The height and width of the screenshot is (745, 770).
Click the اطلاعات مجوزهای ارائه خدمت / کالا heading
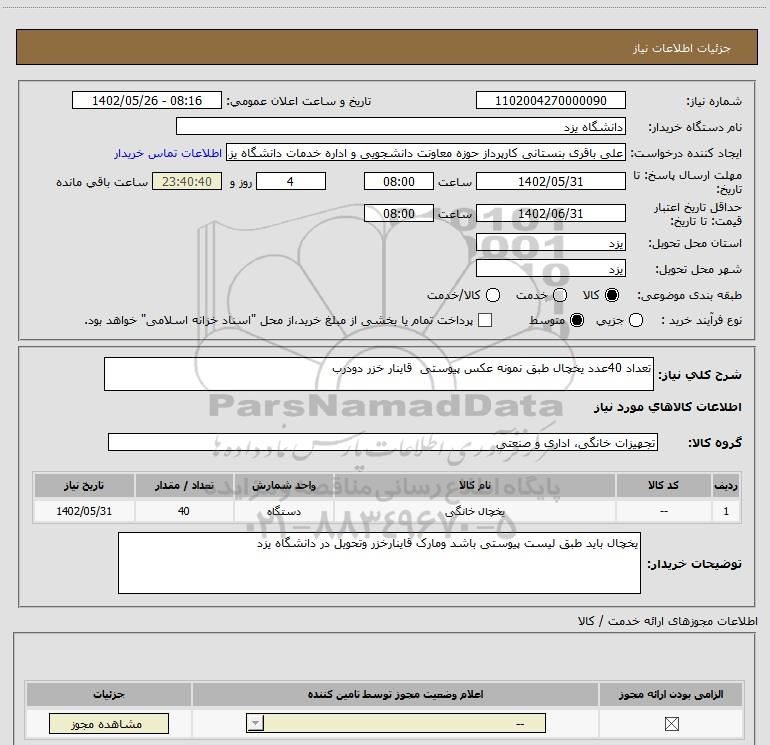point(667,621)
